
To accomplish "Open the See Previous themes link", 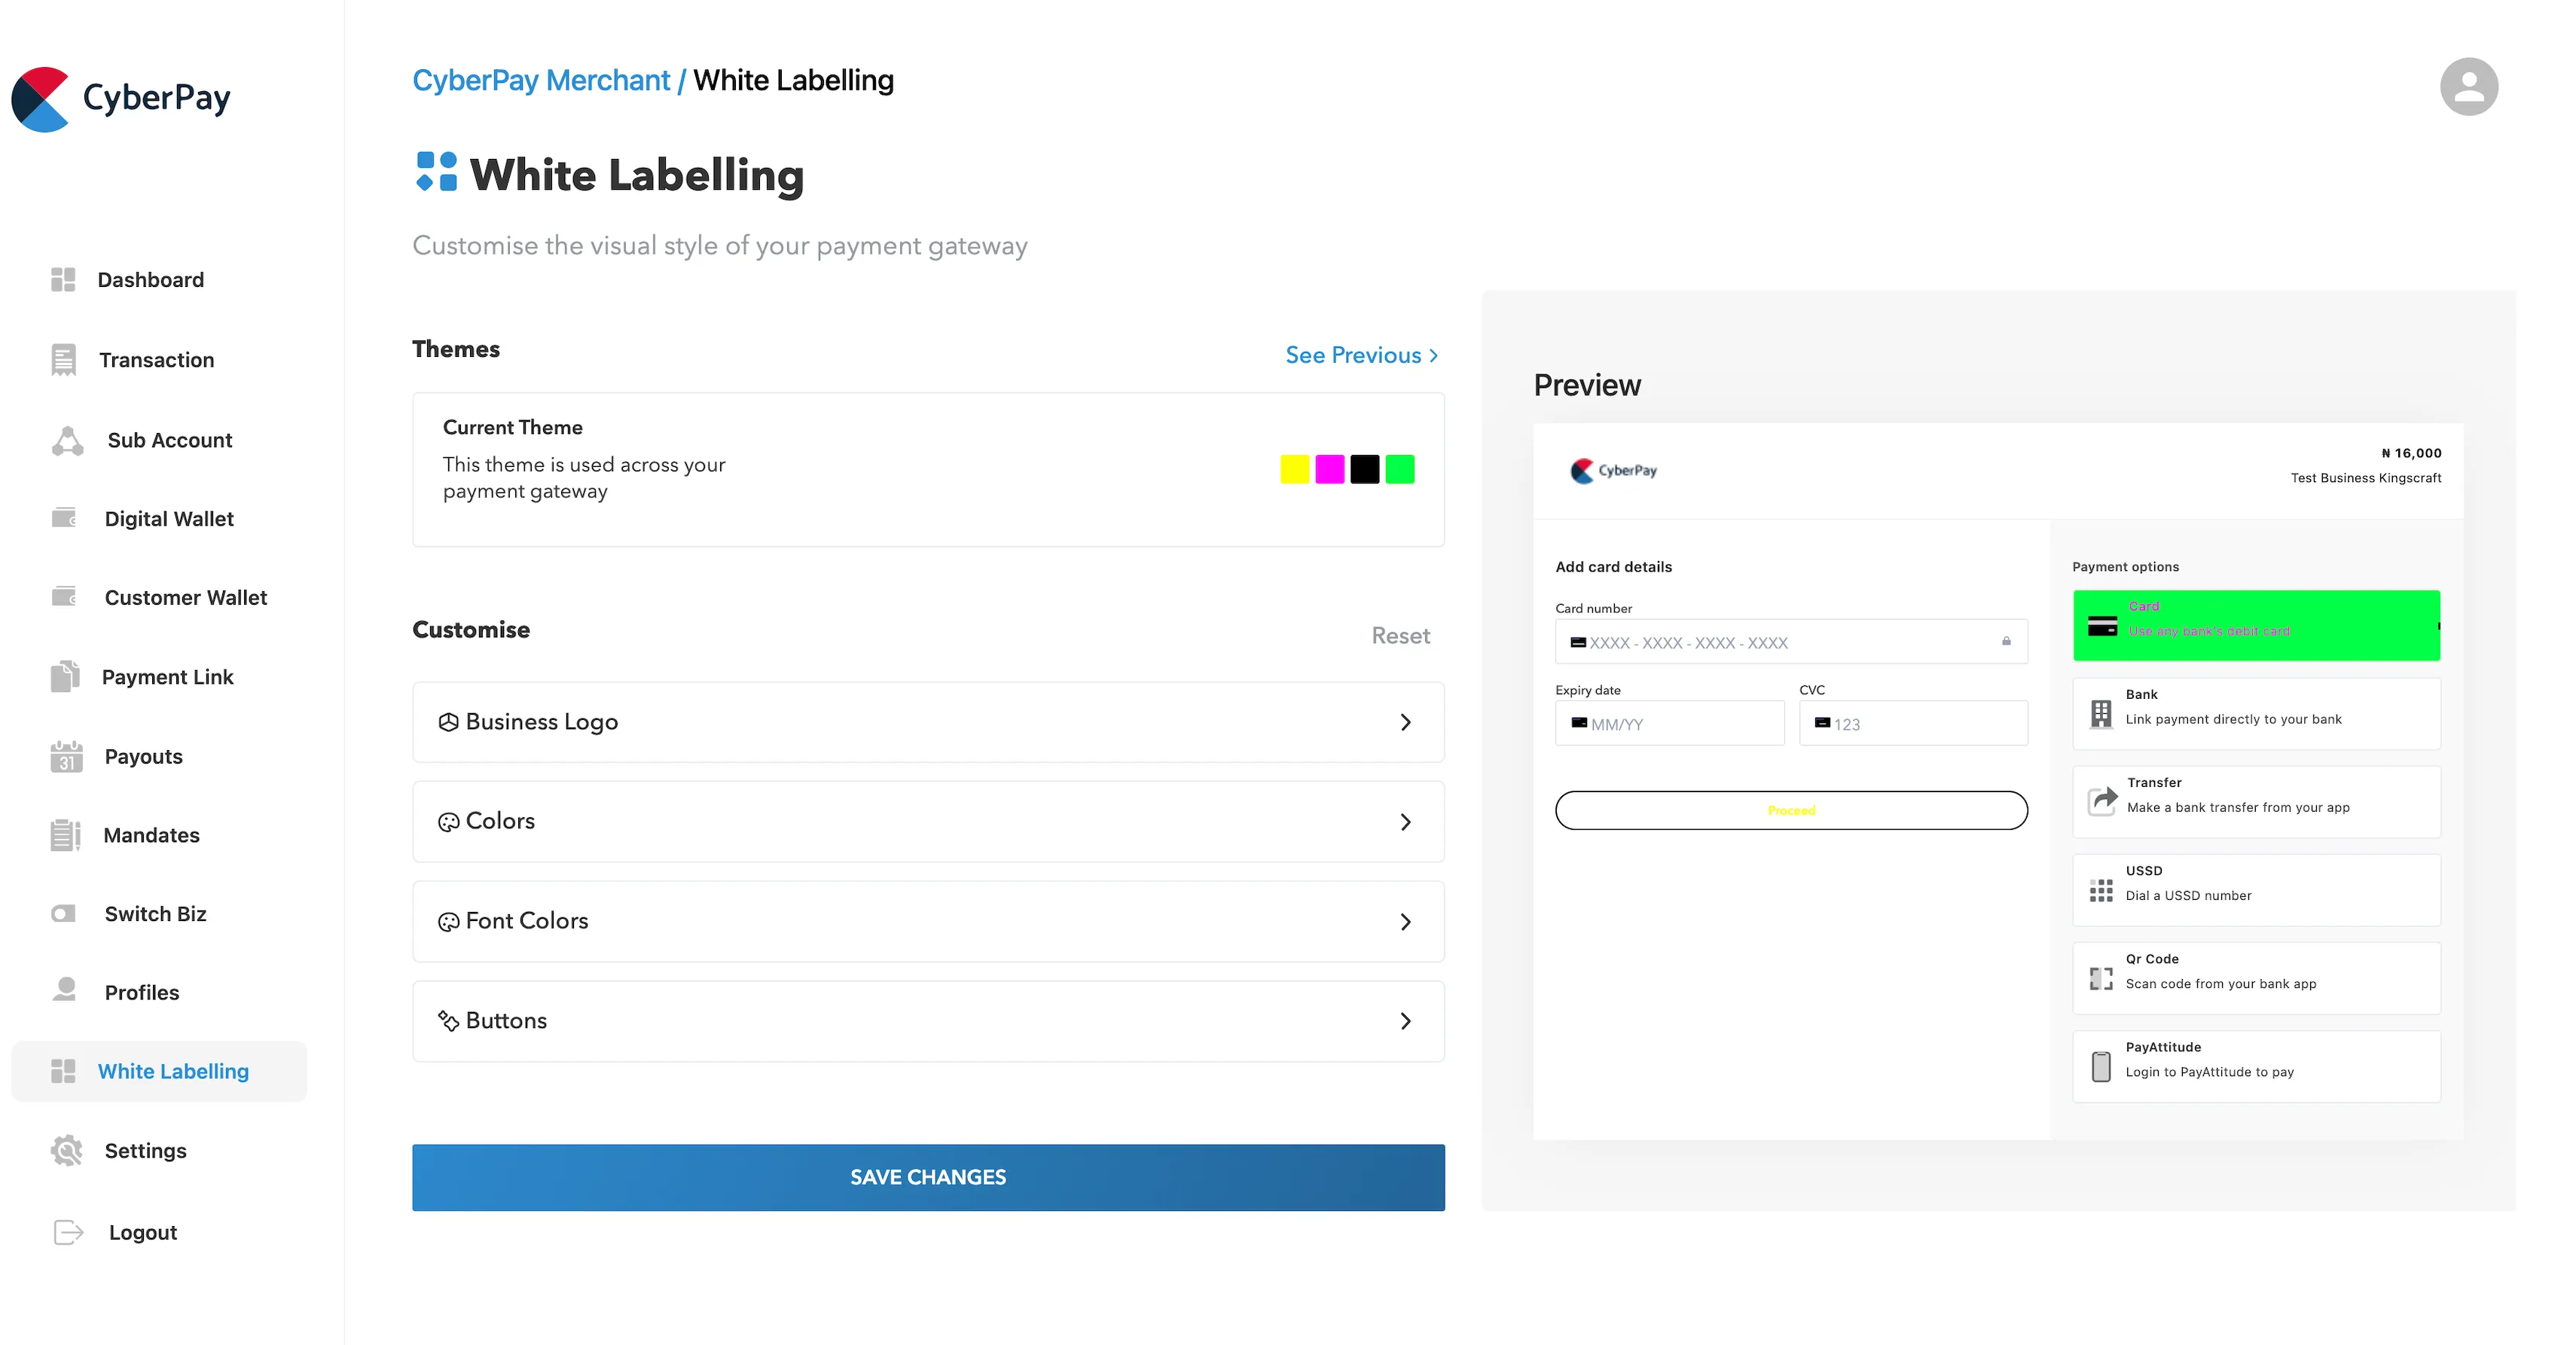I will coord(1360,355).
